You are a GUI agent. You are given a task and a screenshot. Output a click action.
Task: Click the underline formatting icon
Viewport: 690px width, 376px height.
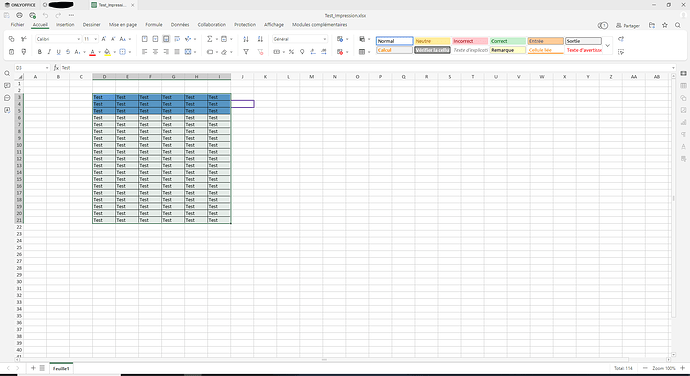[x=59, y=52]
